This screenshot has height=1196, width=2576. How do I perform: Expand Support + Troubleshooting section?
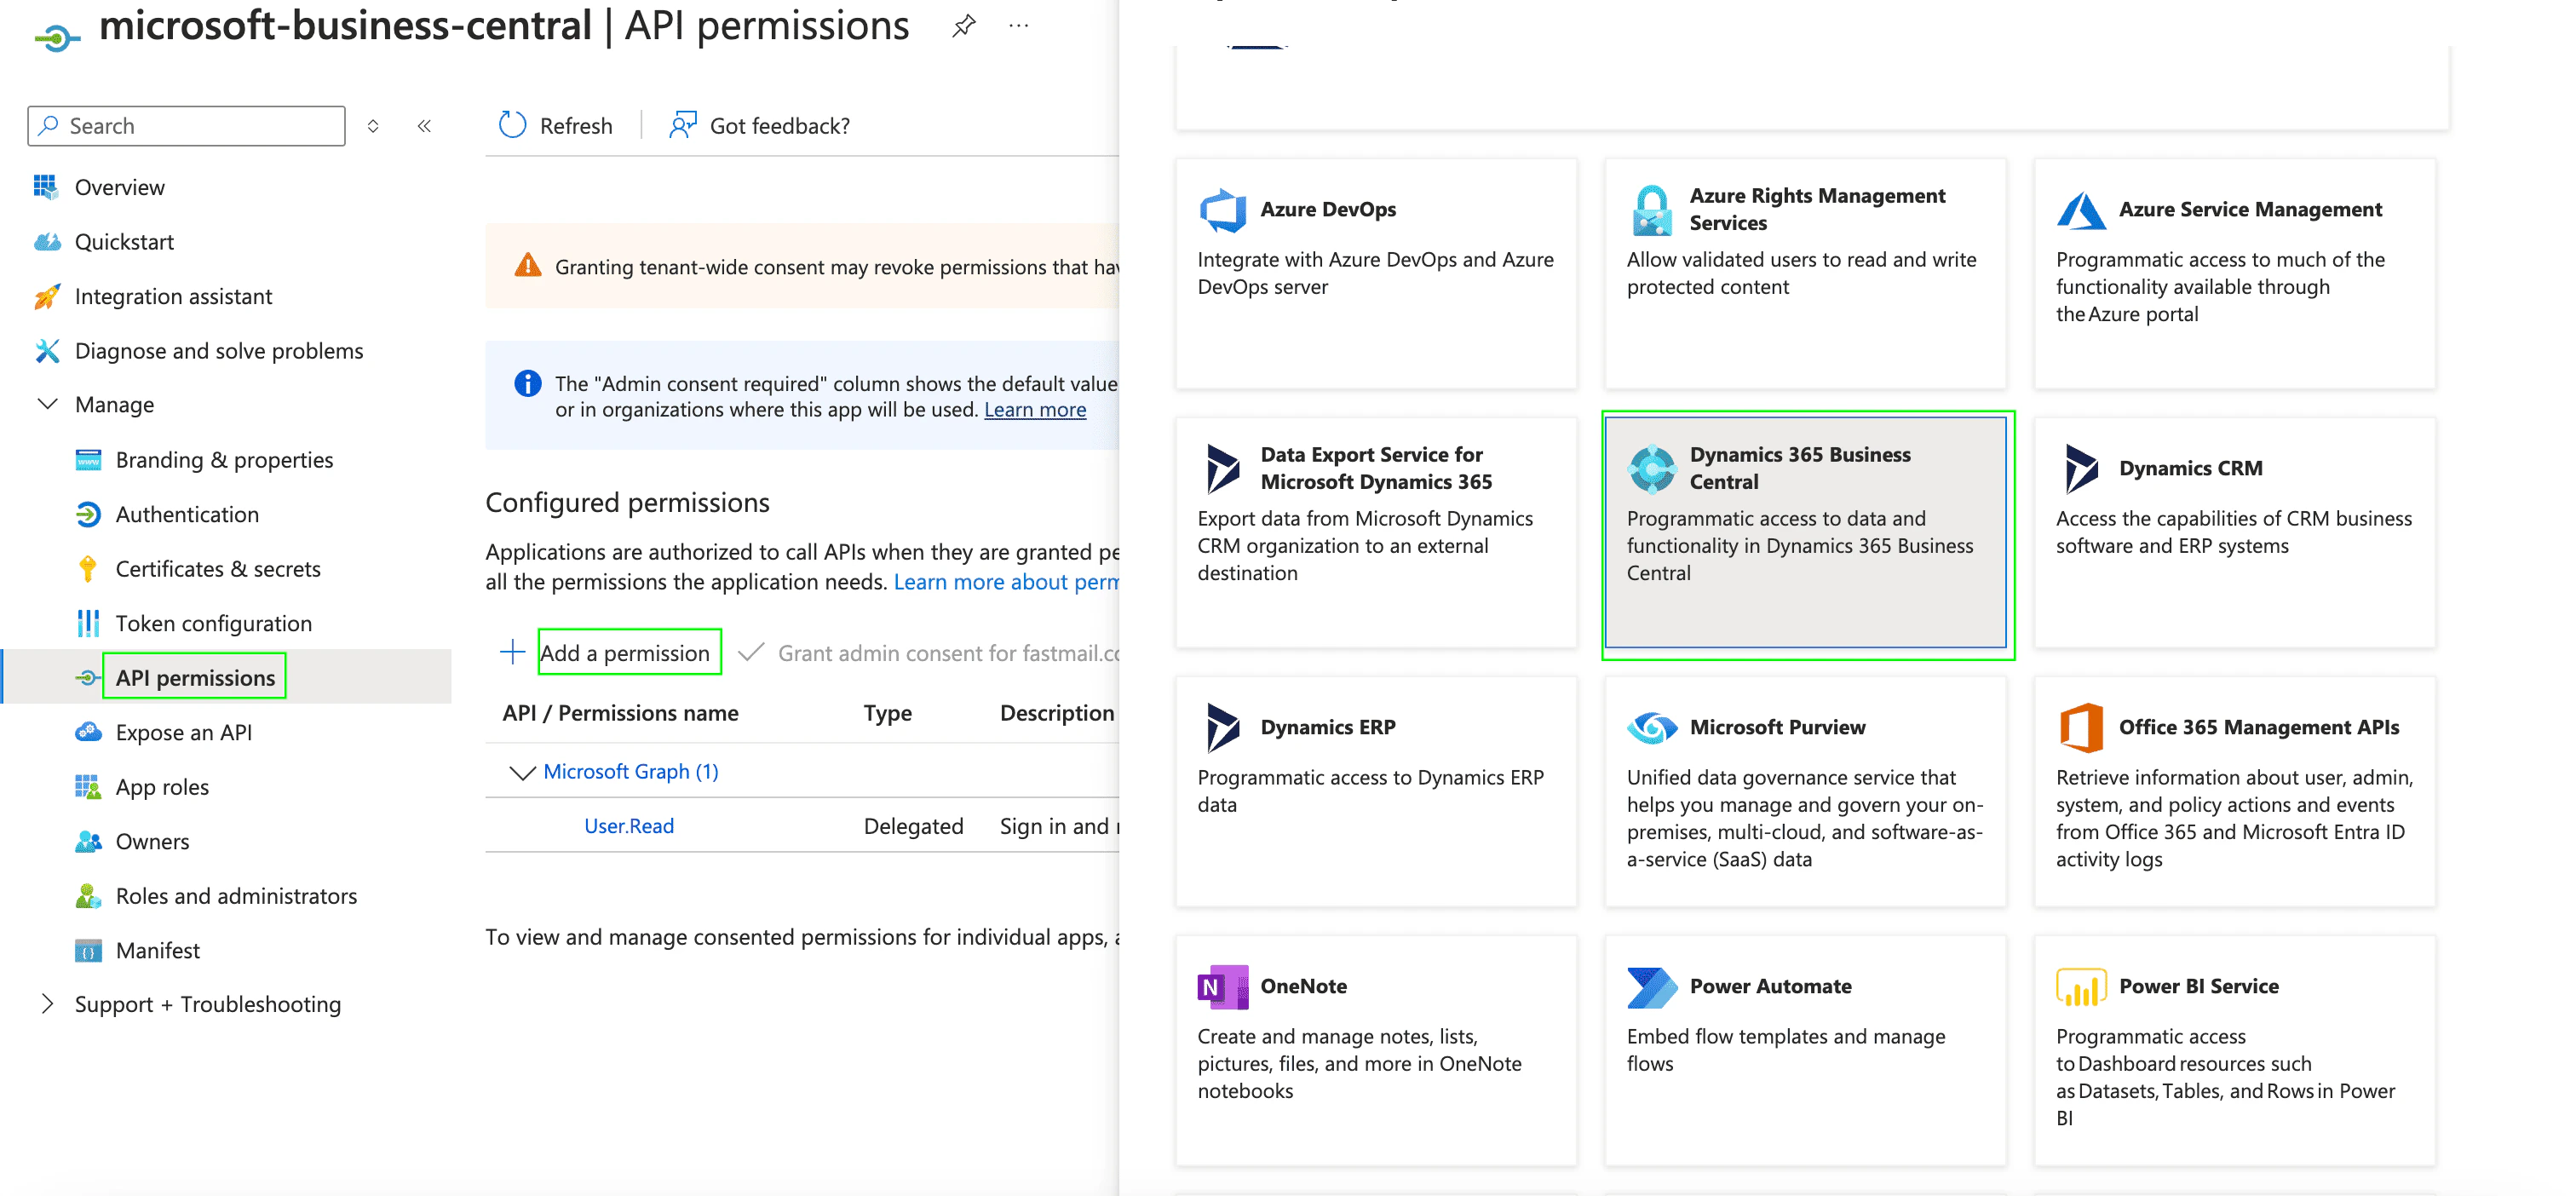click(x=47, y=1004)
